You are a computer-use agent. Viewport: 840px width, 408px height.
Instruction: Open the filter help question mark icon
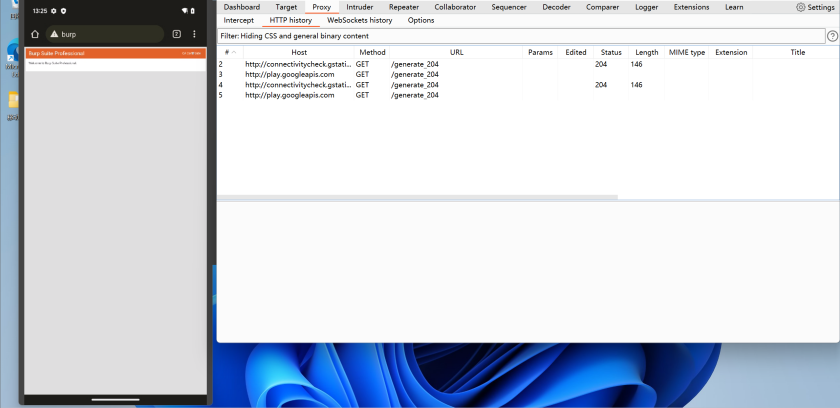pos(832,36)
